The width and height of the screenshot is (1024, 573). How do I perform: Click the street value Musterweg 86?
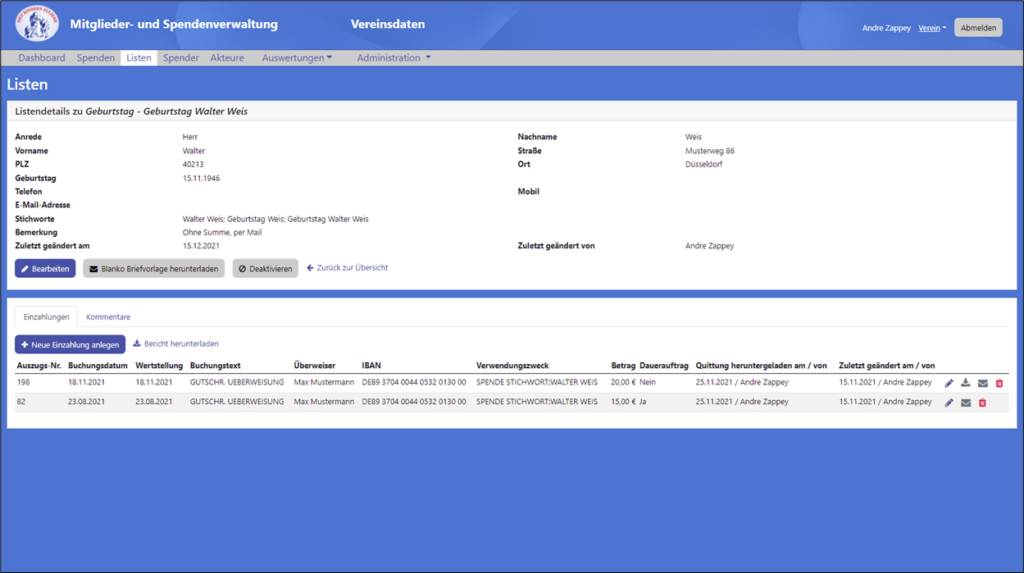pos(710,151)
